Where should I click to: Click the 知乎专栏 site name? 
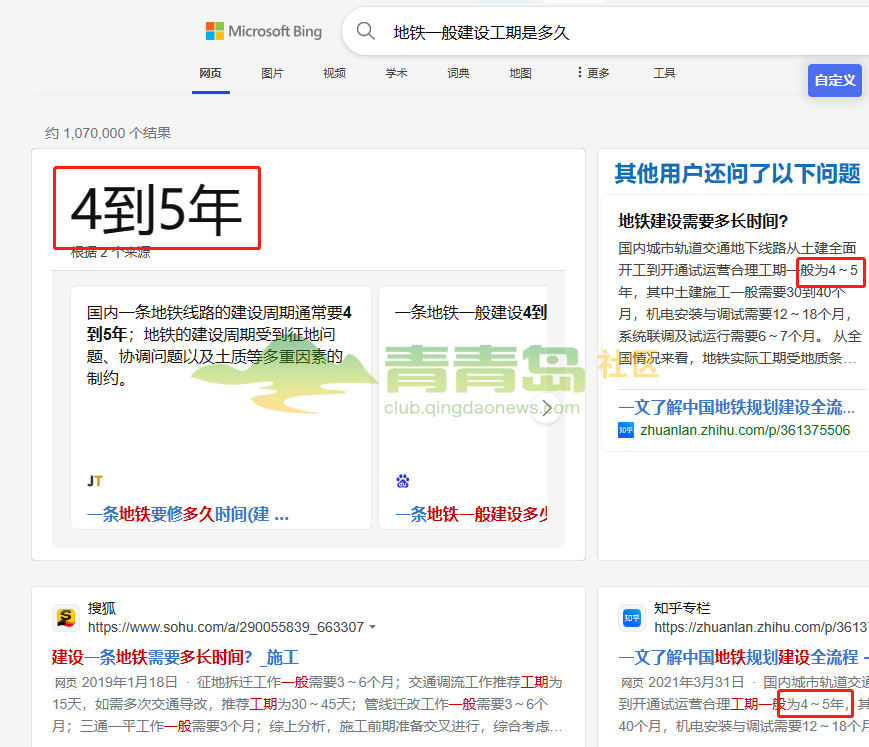pyautogui.click(x=682, y=608)
